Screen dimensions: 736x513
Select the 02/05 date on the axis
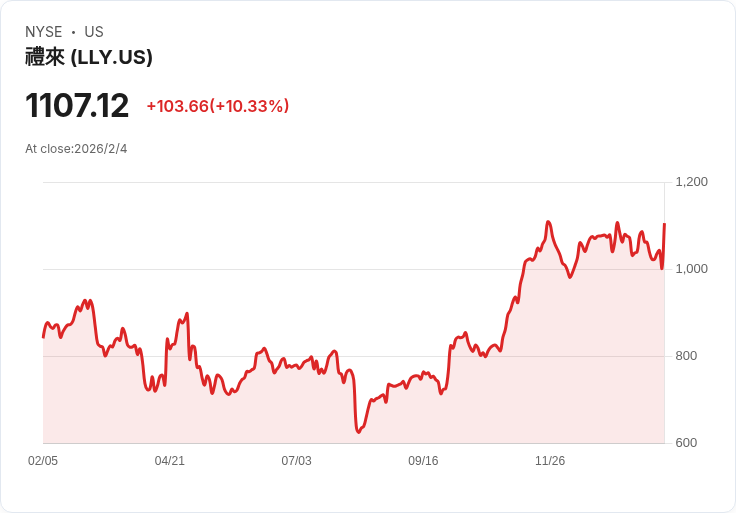(43, 461)
